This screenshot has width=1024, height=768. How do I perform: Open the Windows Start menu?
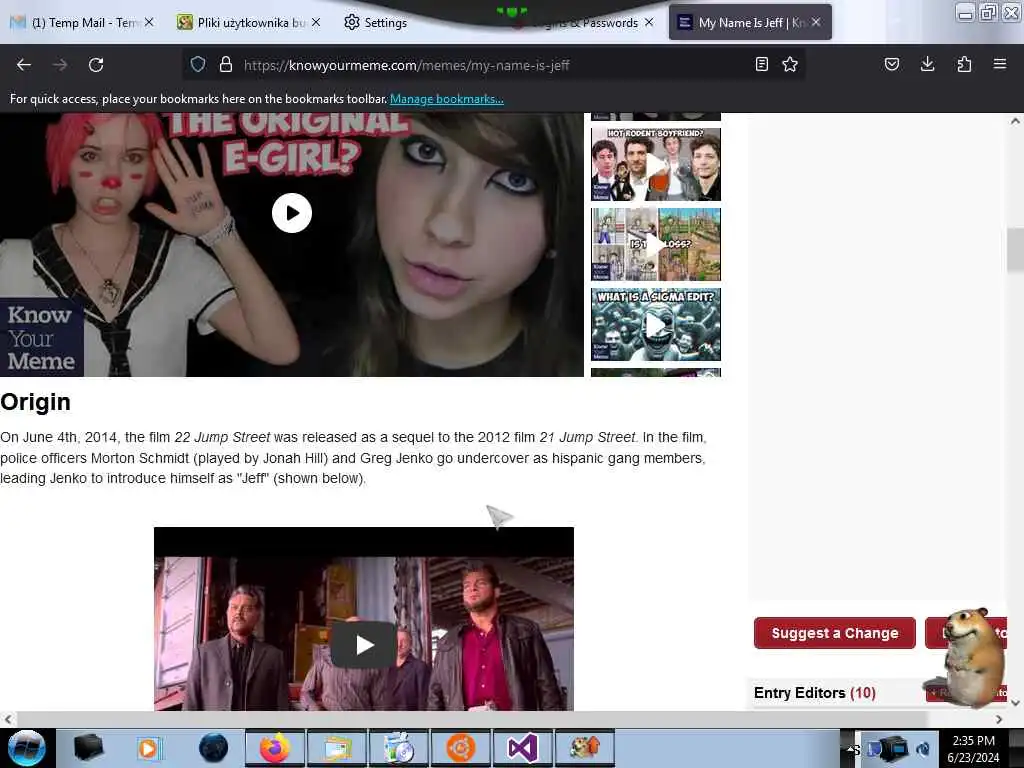tap(26, 748)
